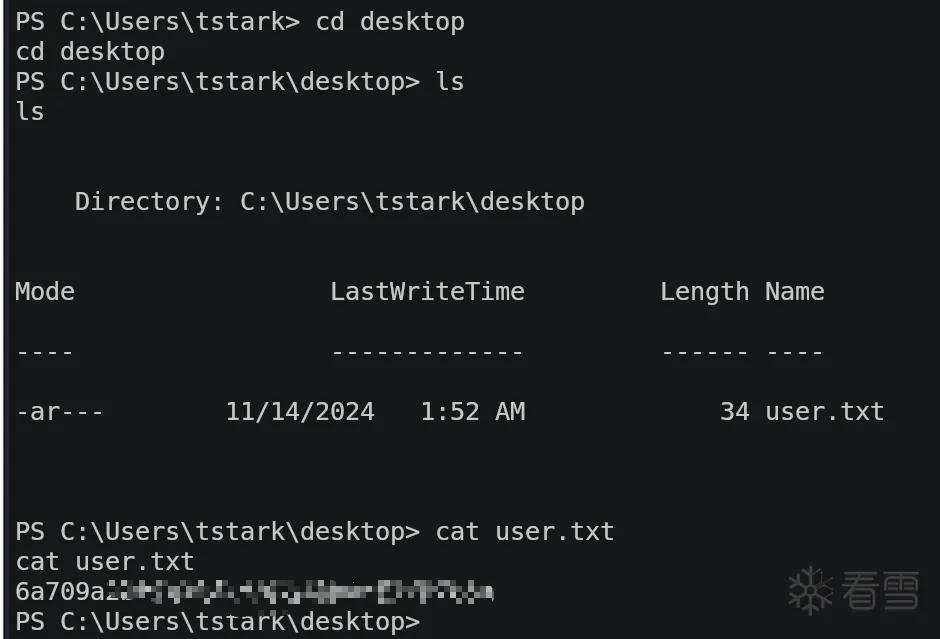Click the echoed 'cd desktop' second line
940x639 pixels.
(x=90, y=52)
